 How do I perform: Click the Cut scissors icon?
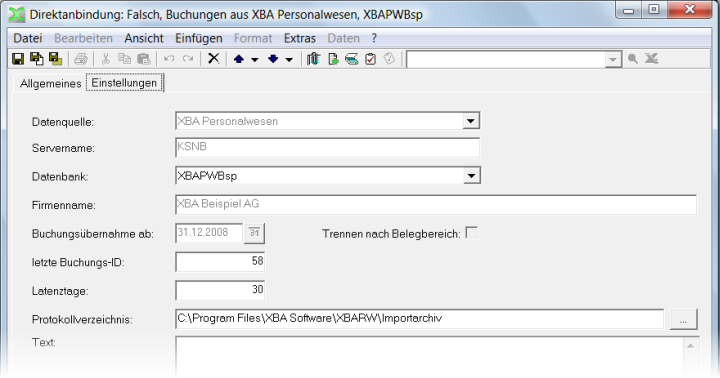point(106,59)
